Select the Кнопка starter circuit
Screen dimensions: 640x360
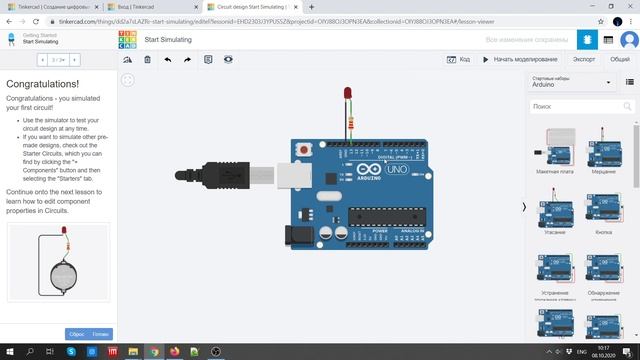[604, 213]
